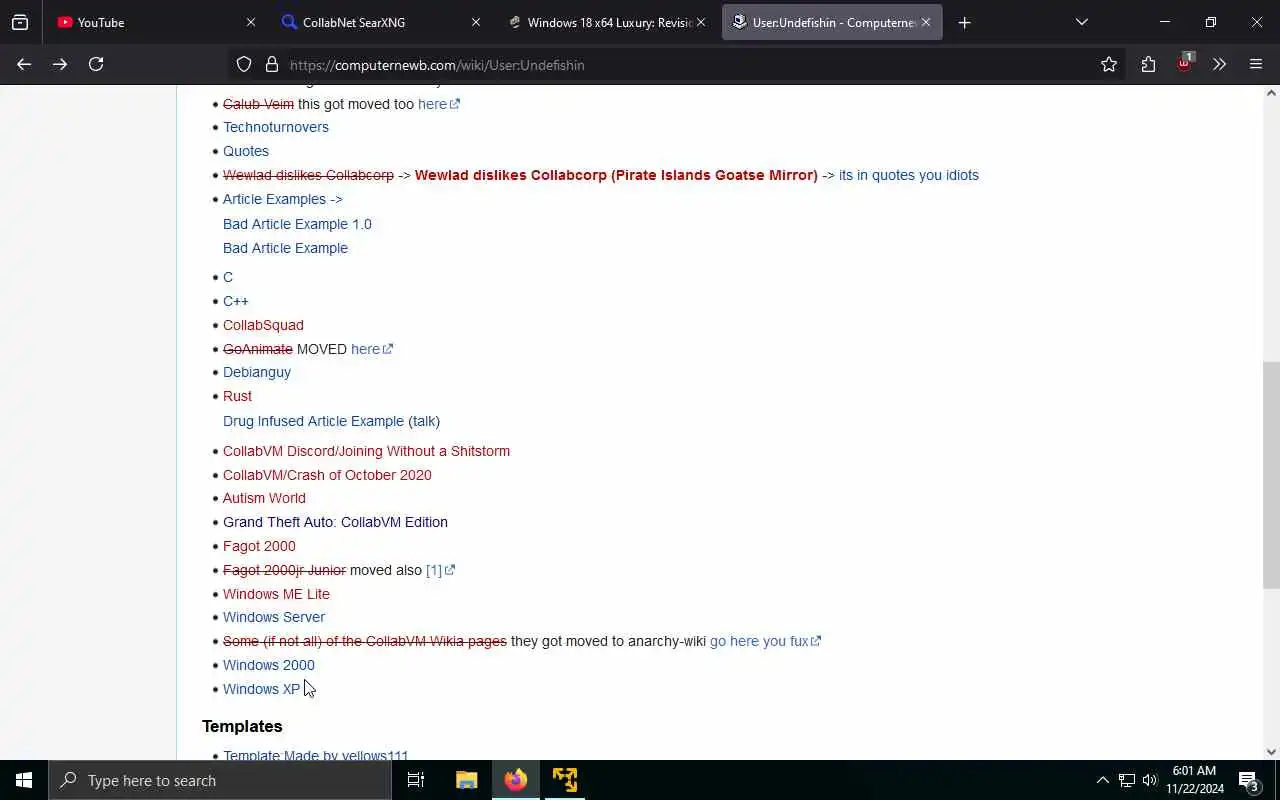Open the Rust red link

[237, 396]
